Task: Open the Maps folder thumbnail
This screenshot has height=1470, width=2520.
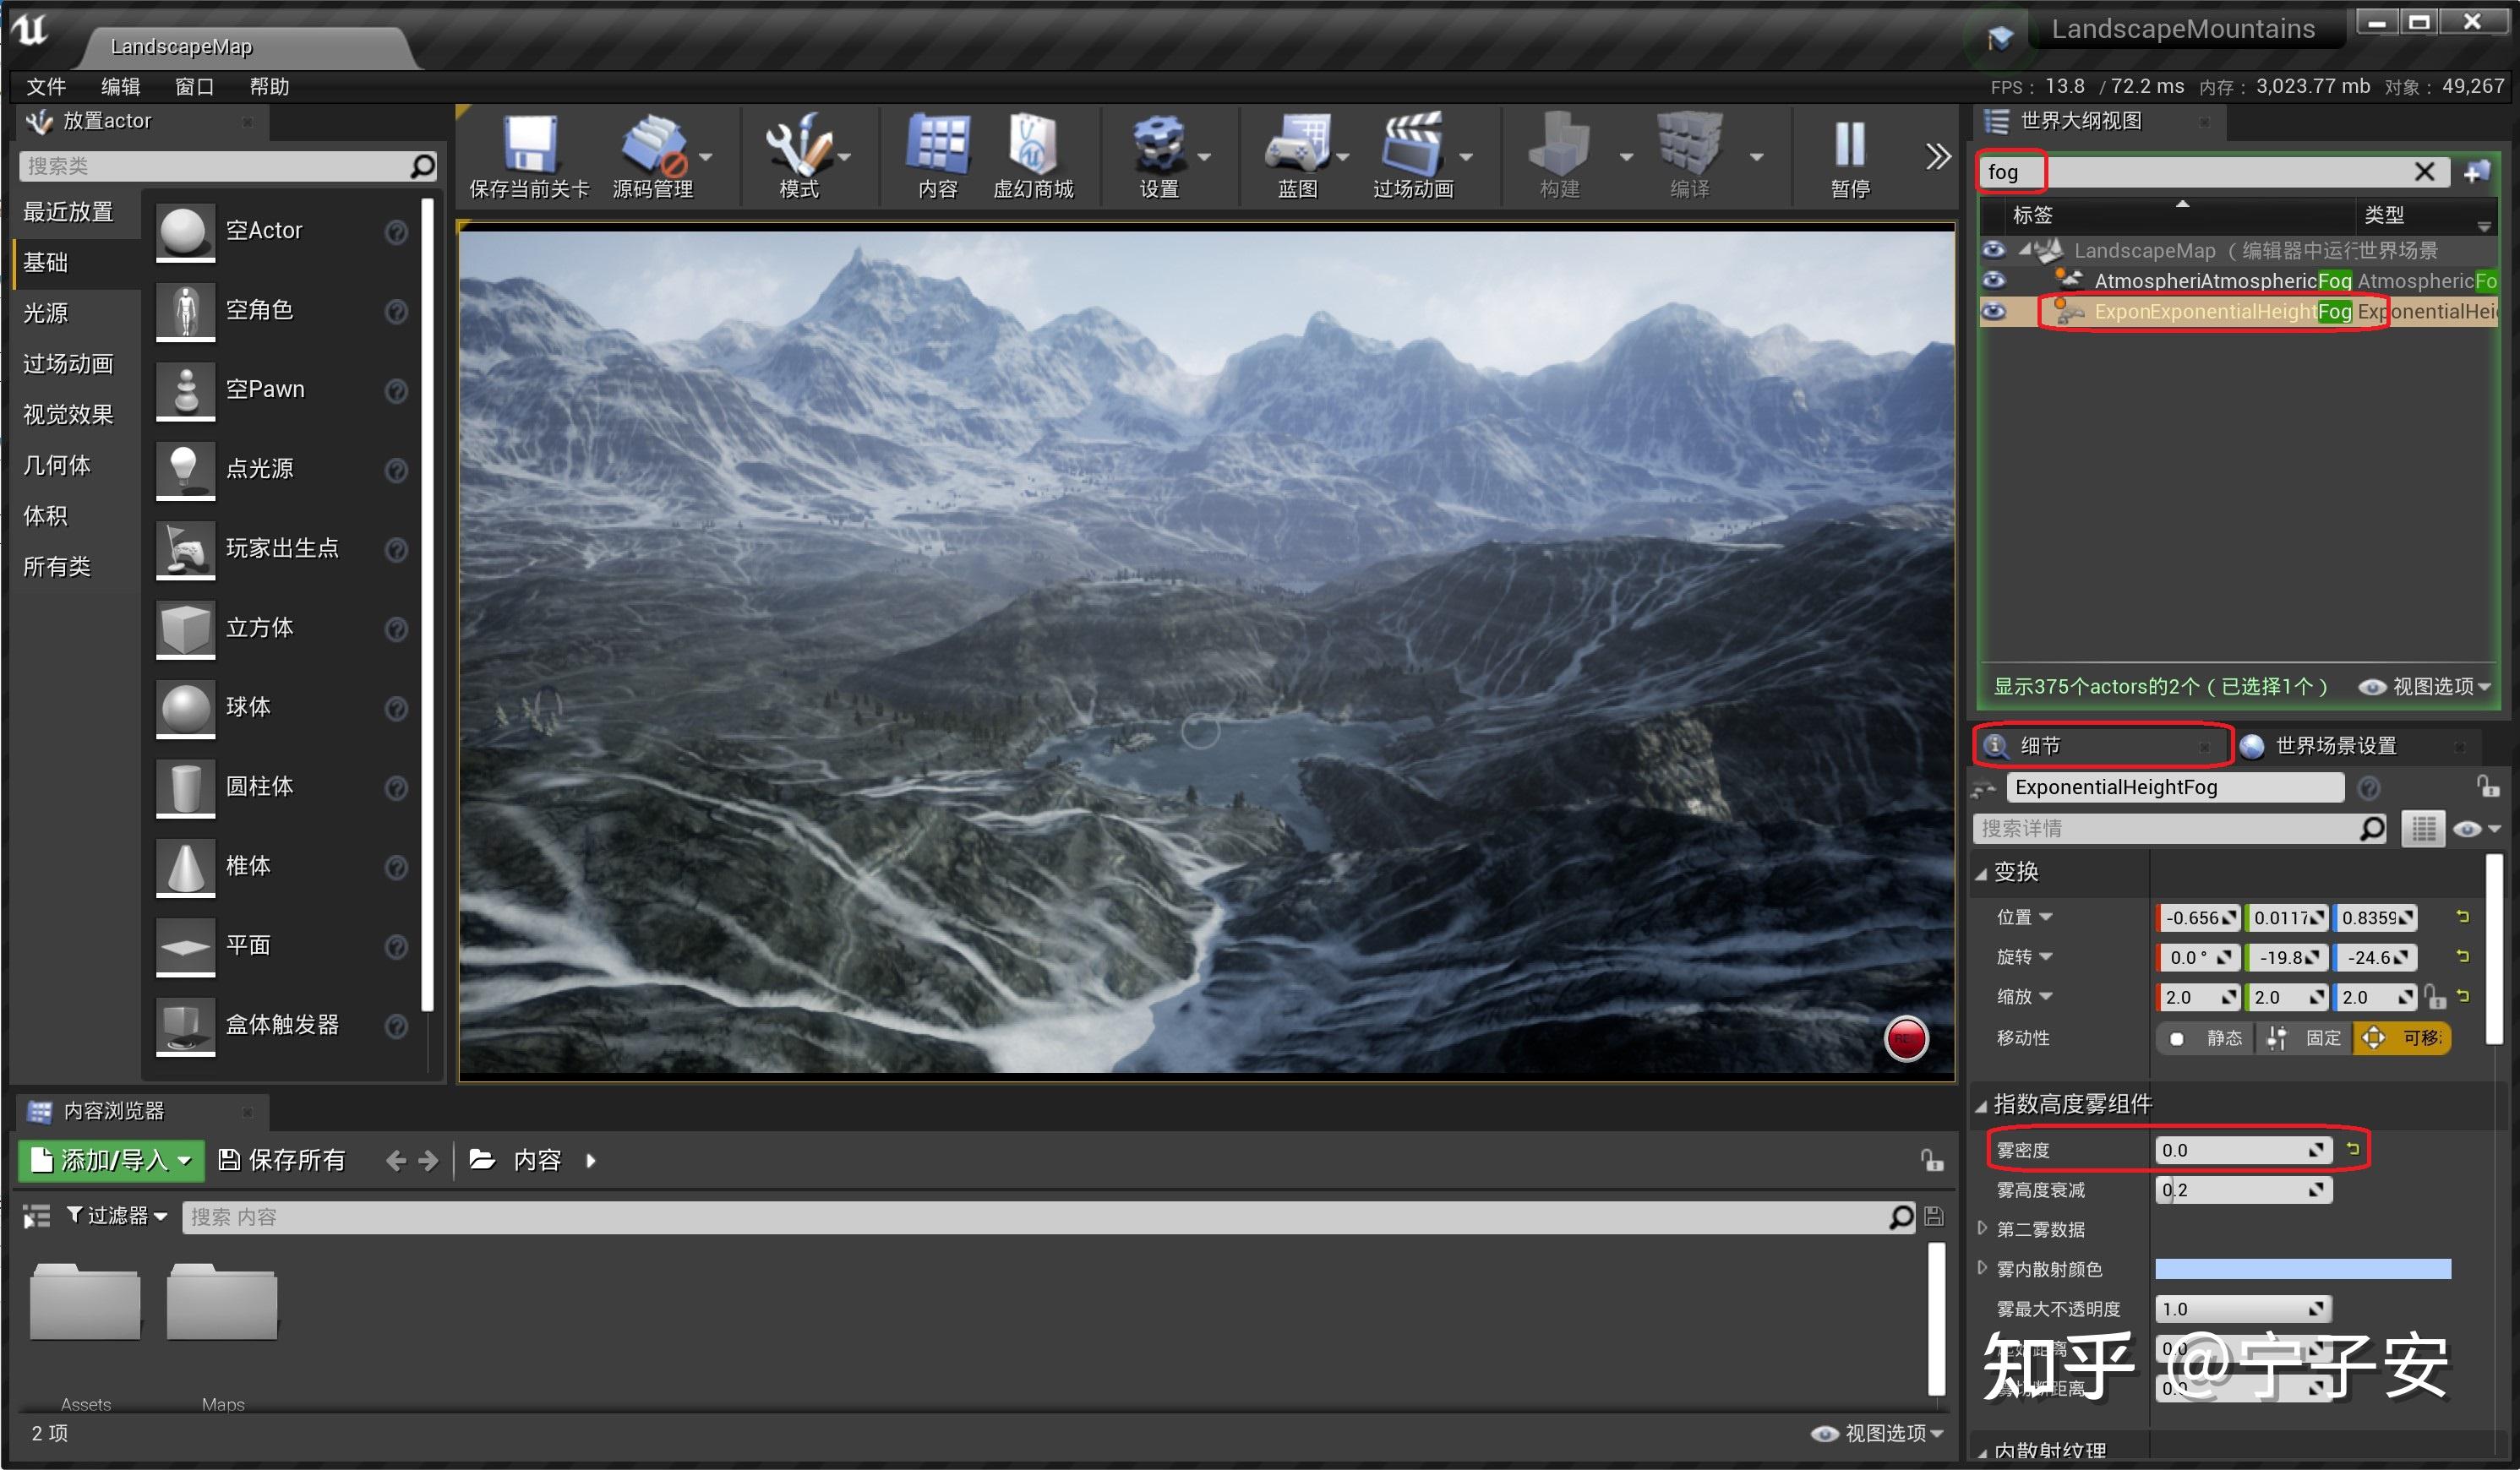Action: [x=222, y=1302]
